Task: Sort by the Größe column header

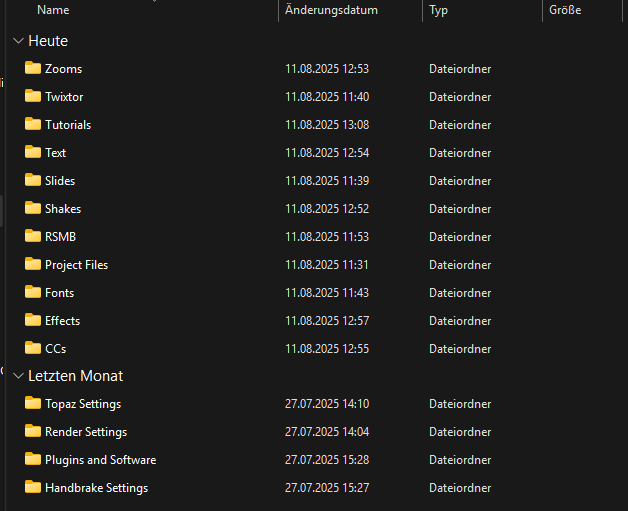Action: [565, 10]
